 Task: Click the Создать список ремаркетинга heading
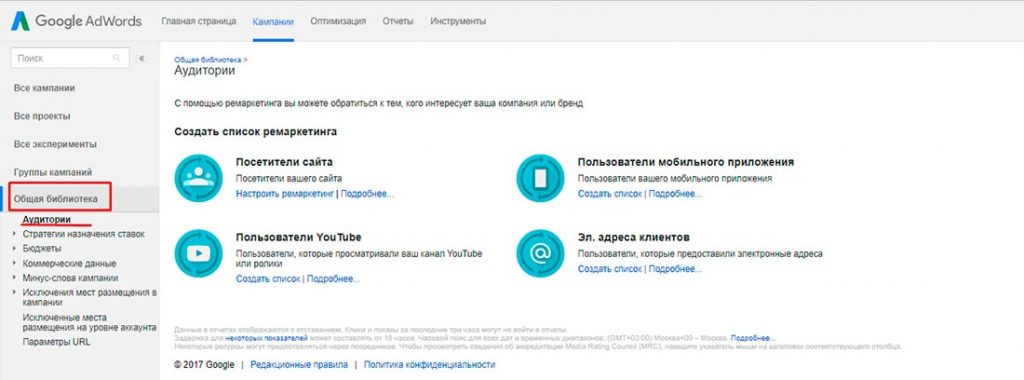click(x=256, y=132)
